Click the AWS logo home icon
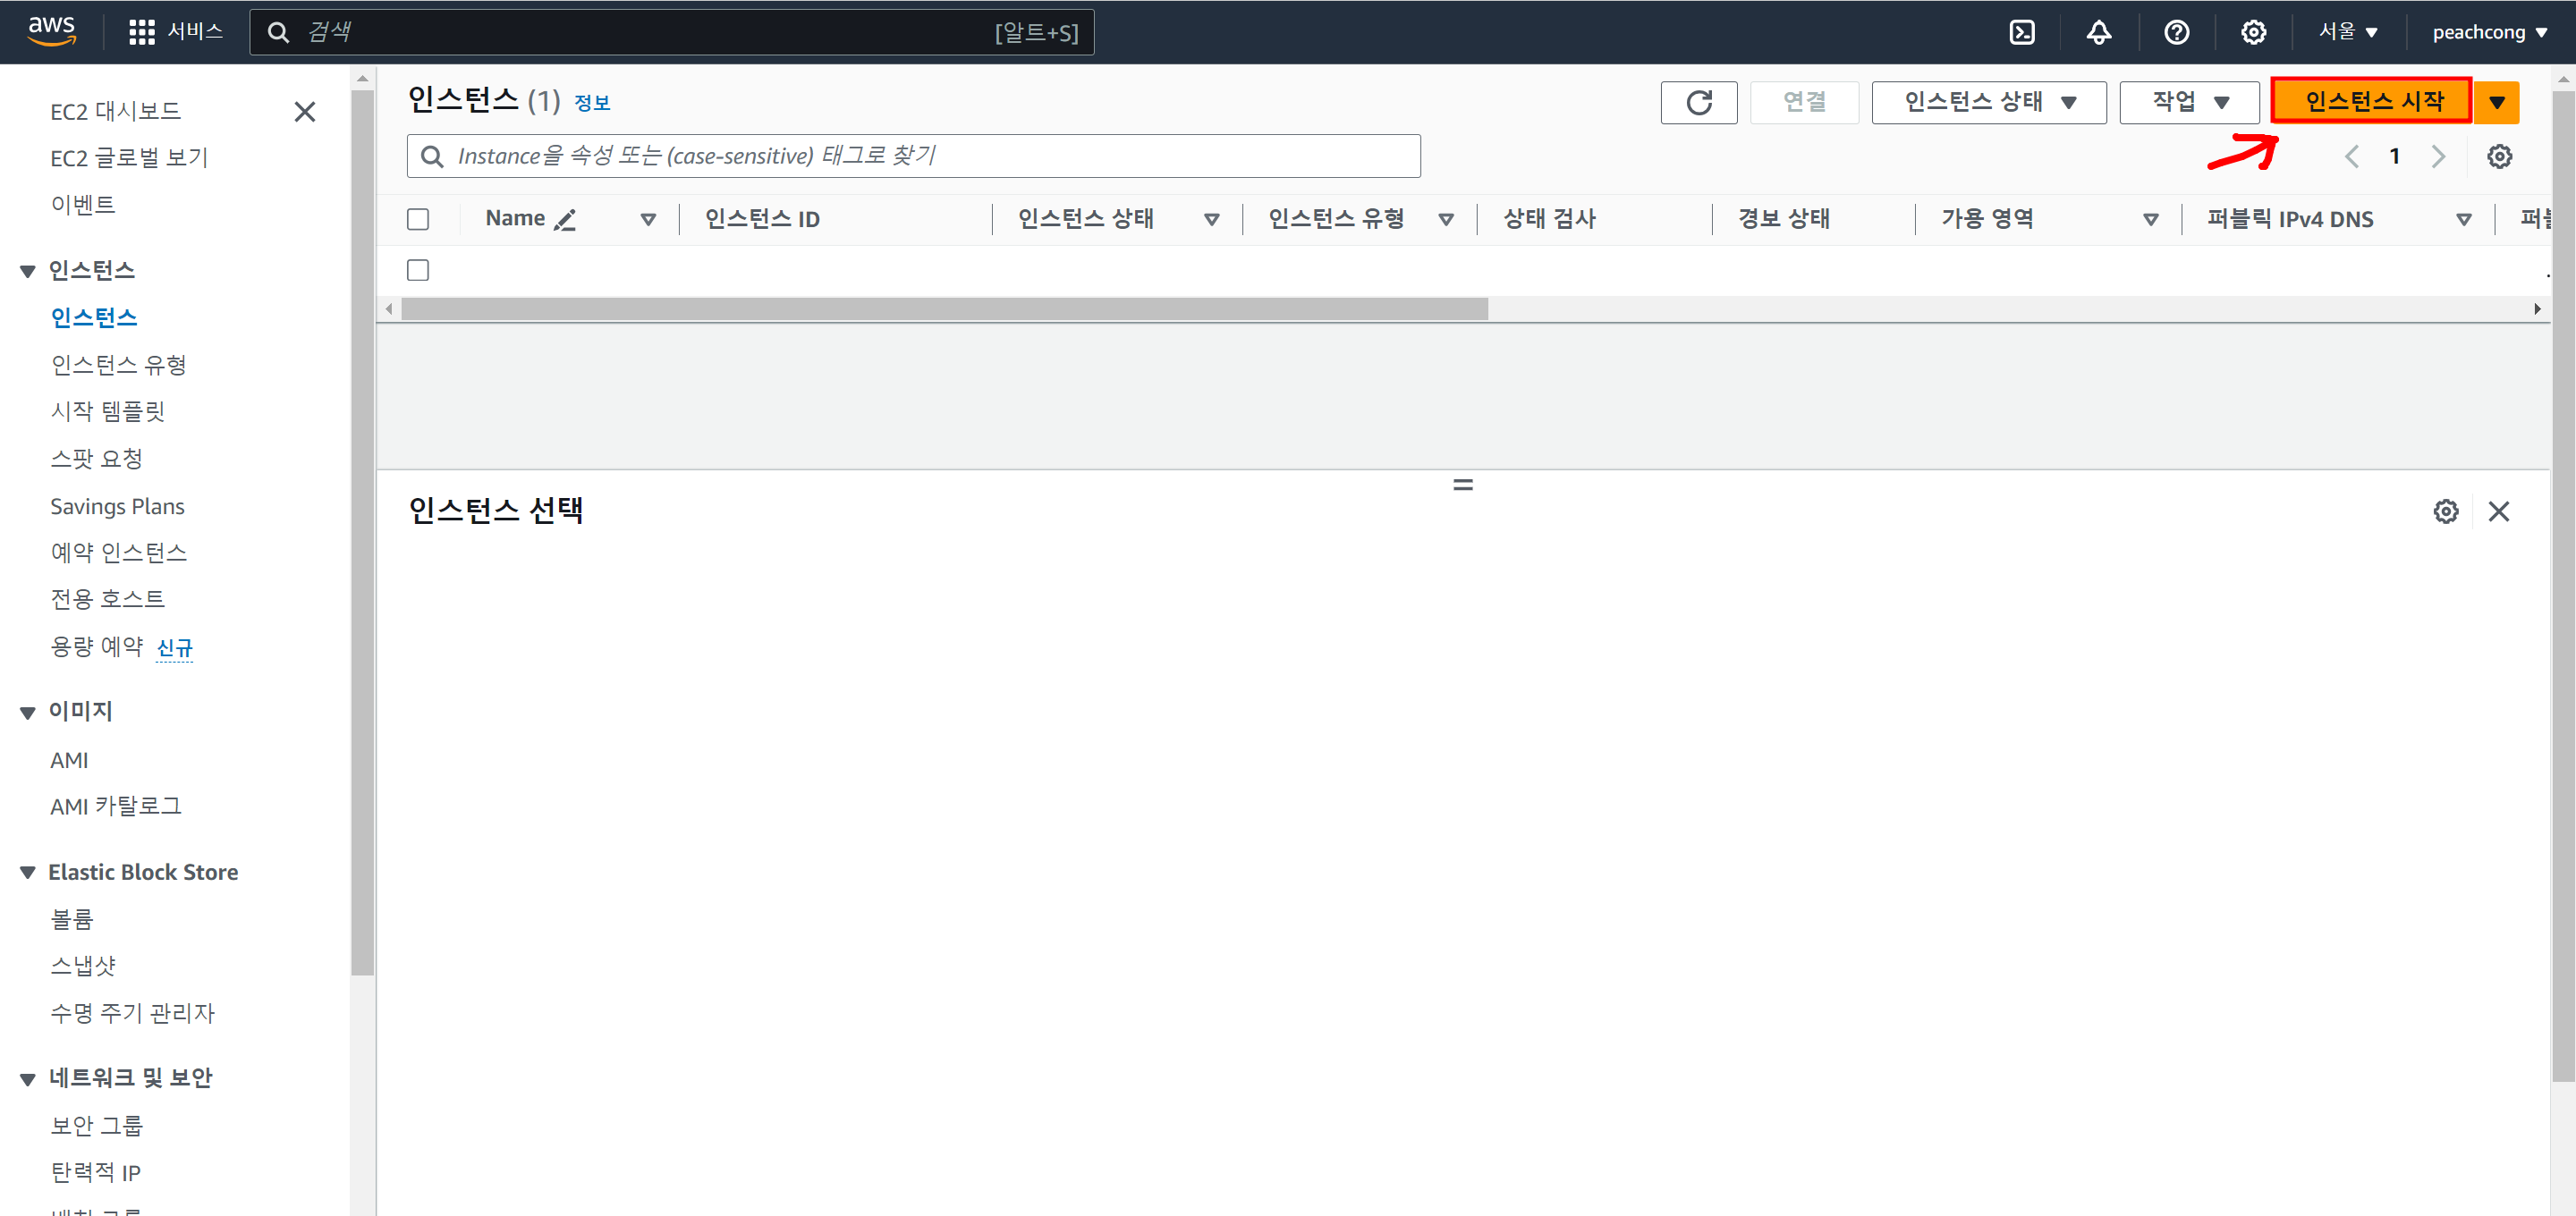 tap(51, 32)
